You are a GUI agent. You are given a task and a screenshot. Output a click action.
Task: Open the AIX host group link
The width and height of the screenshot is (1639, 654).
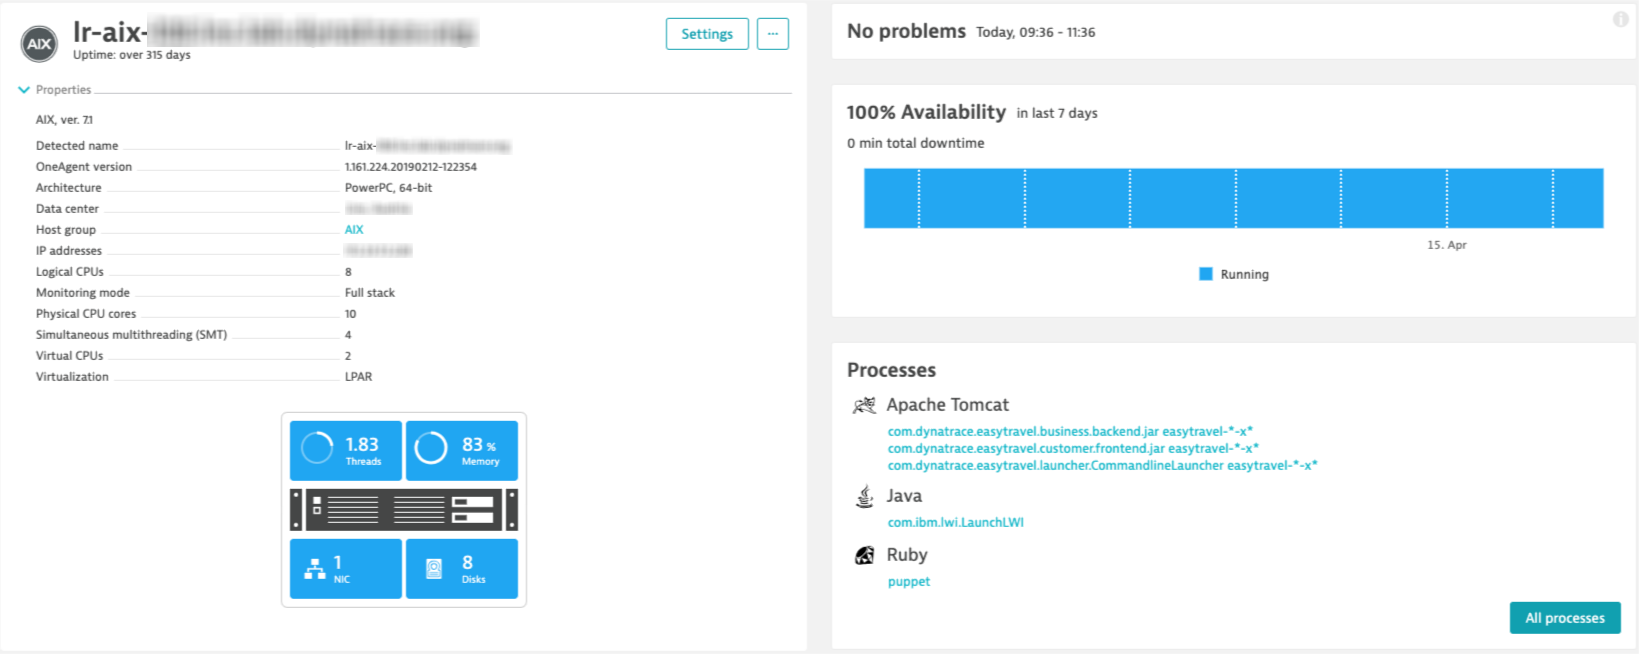[x=354, y=230]
